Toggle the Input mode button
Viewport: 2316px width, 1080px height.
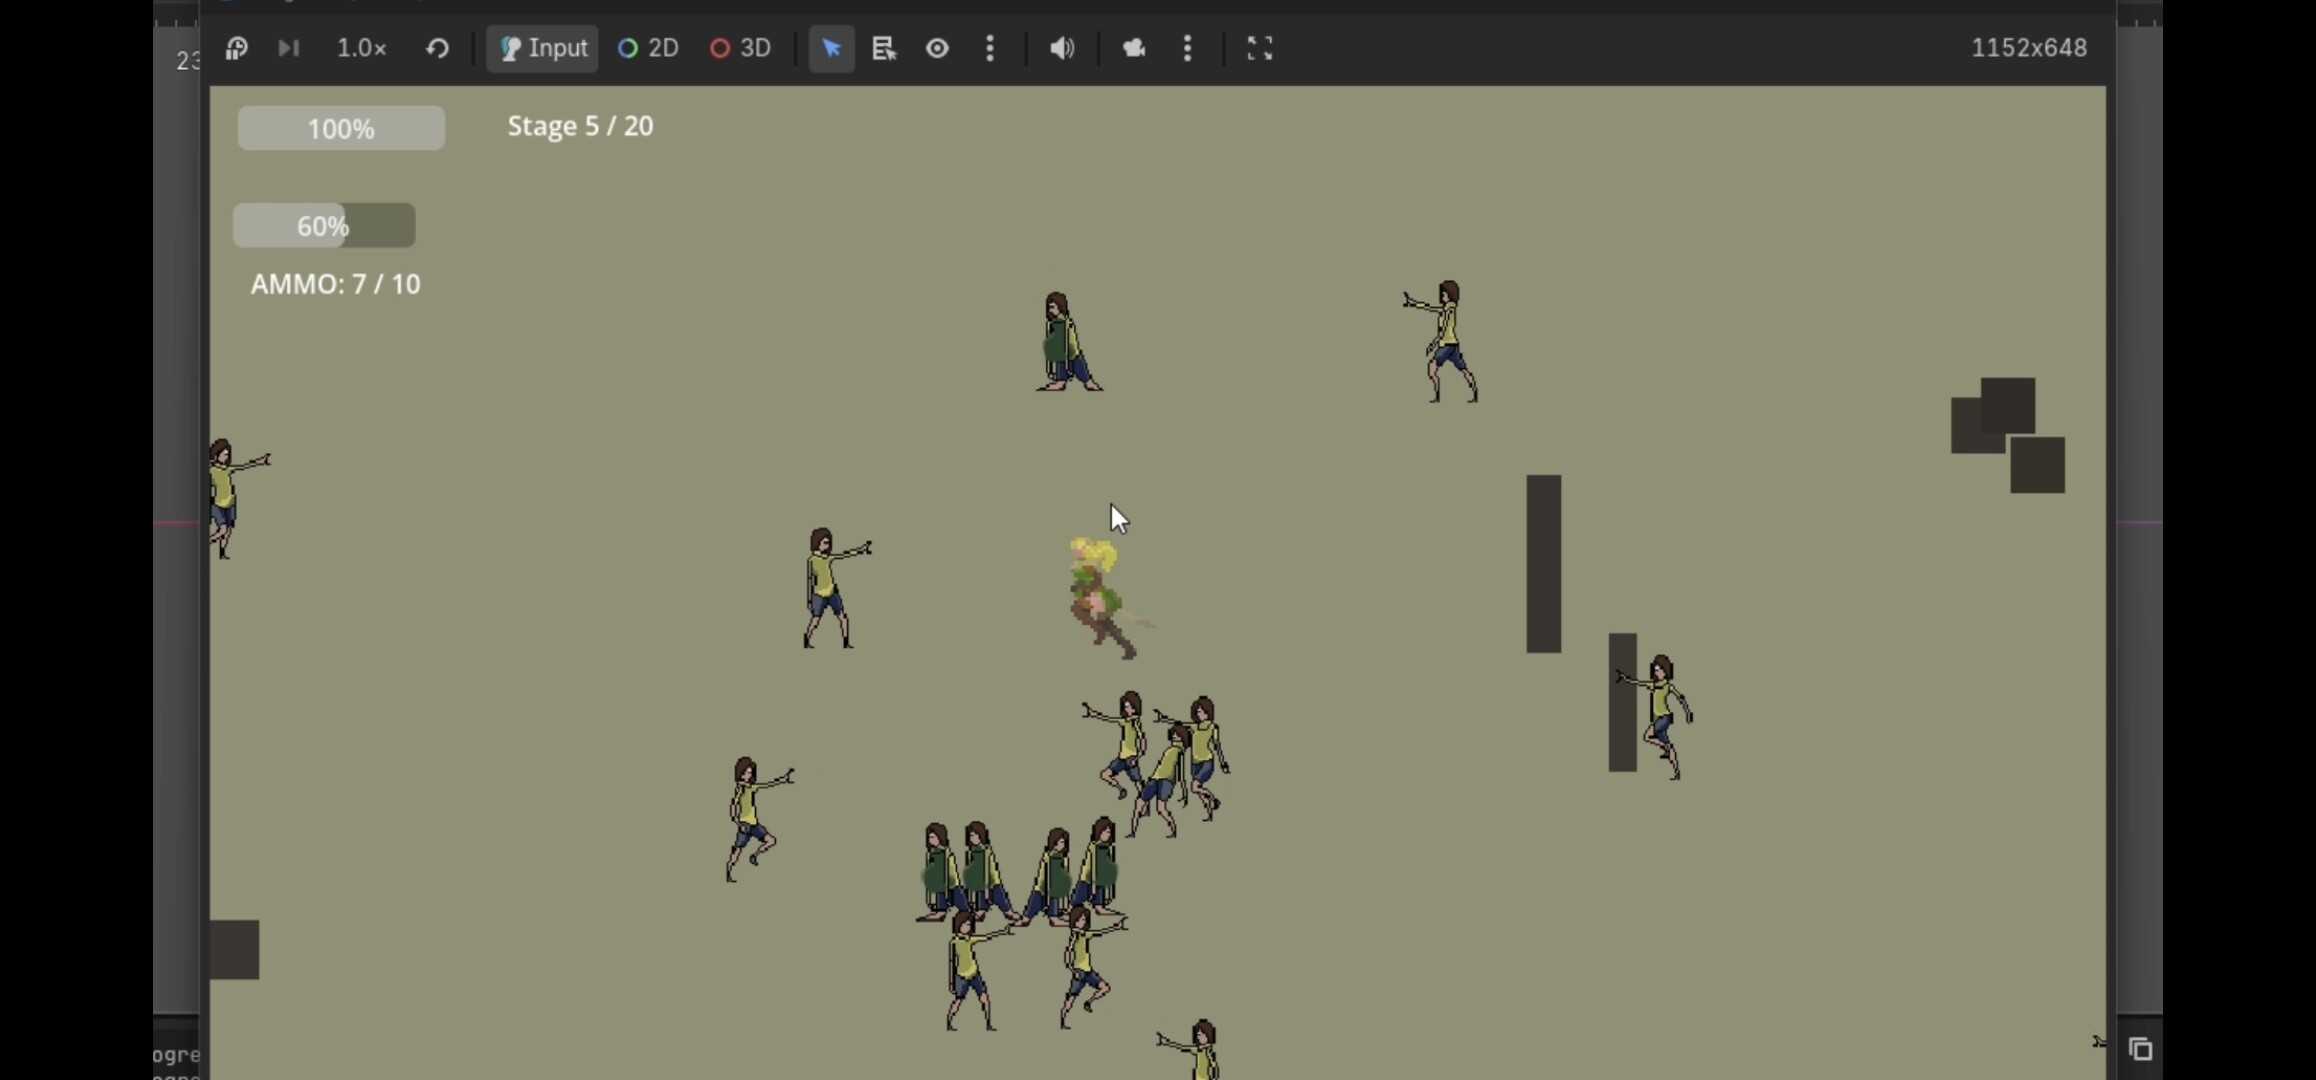pyautogui.click(x=543, y=48)
